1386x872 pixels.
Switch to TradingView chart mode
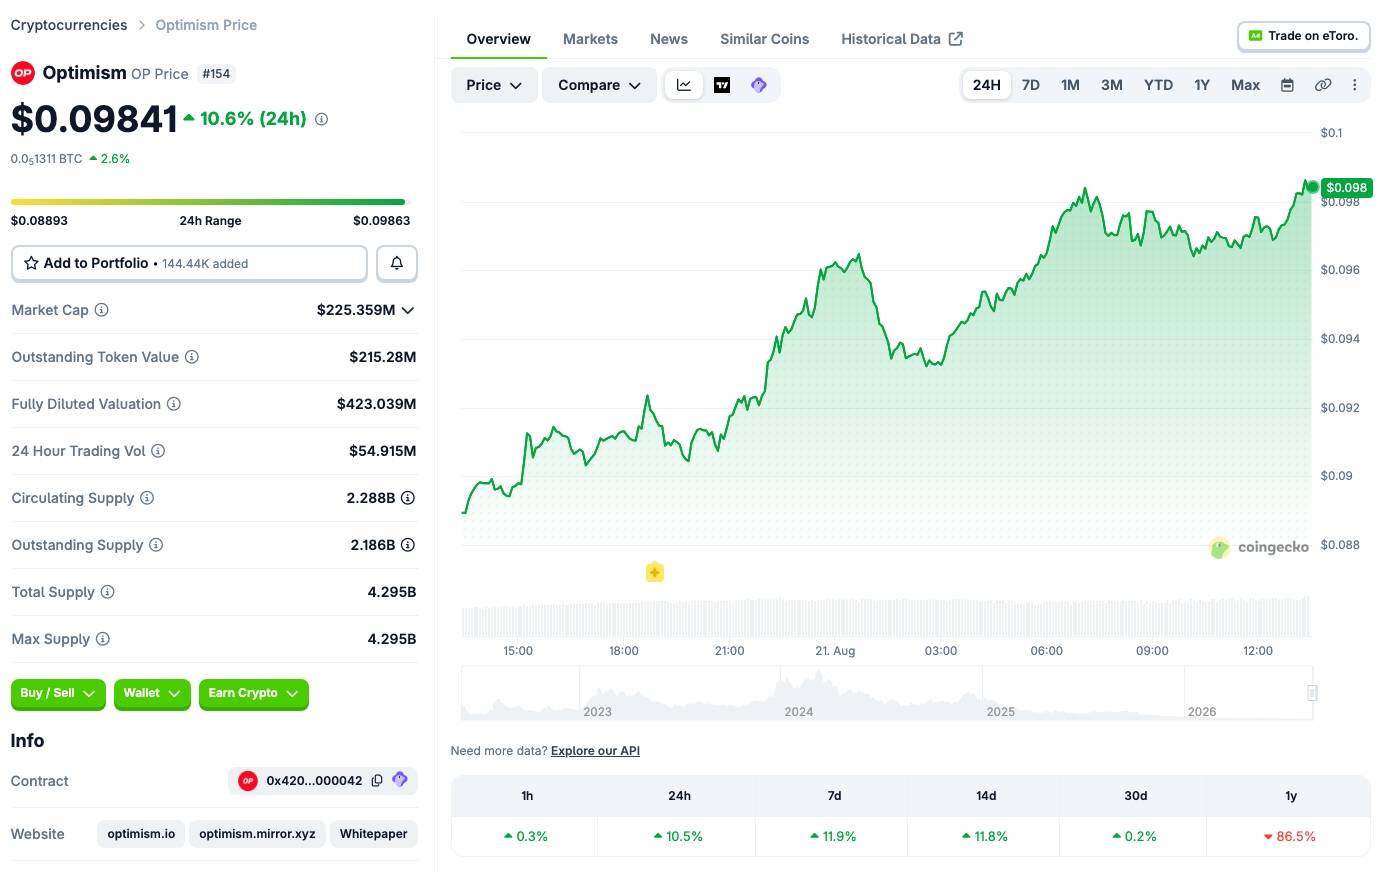(x=722, y=85)
